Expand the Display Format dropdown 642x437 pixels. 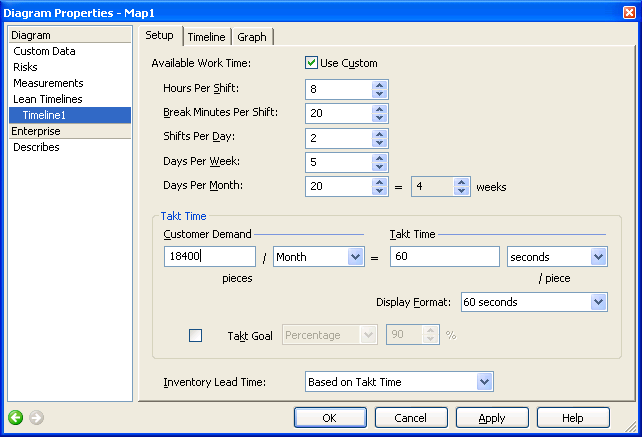pyautogui.click(x=598, y=302)
